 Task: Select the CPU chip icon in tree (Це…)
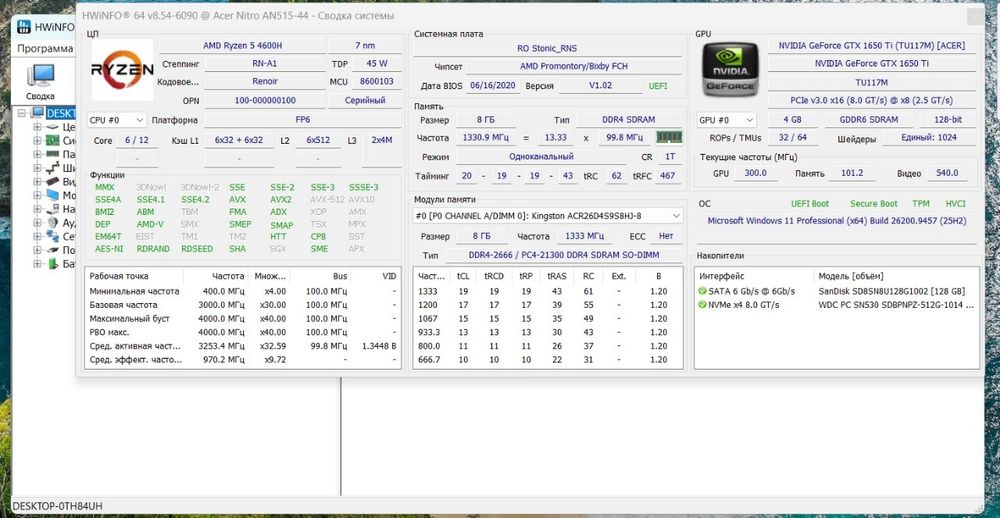53,126
